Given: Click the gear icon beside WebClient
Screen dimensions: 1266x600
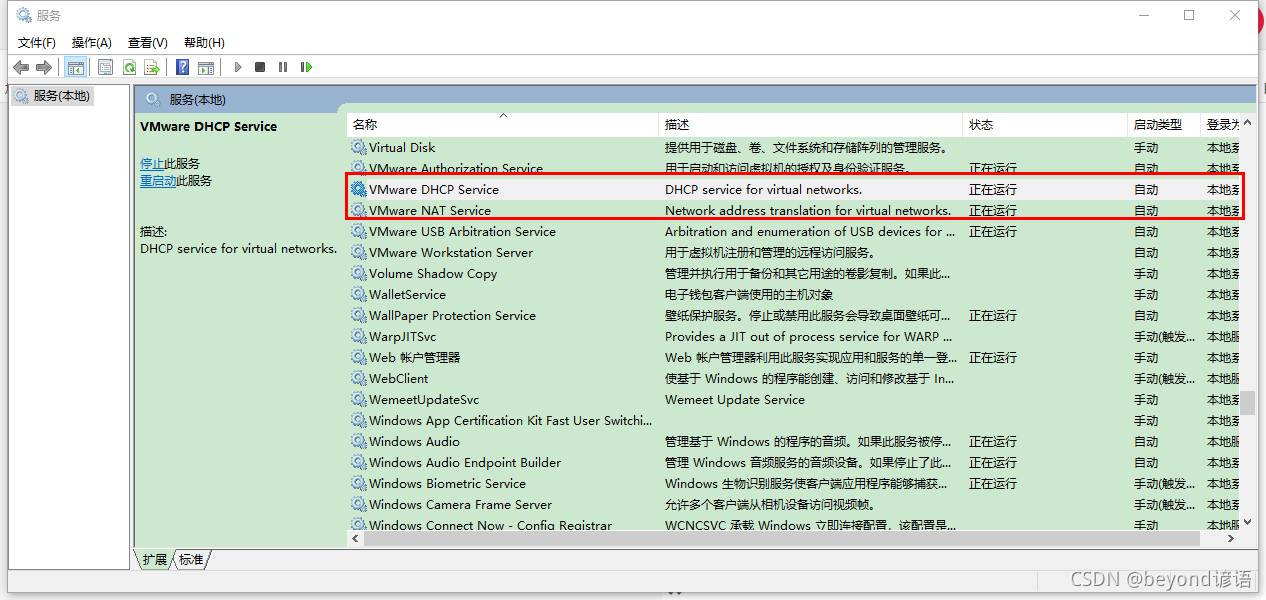Looking at the screenshot, I should (x=358, y=378).
